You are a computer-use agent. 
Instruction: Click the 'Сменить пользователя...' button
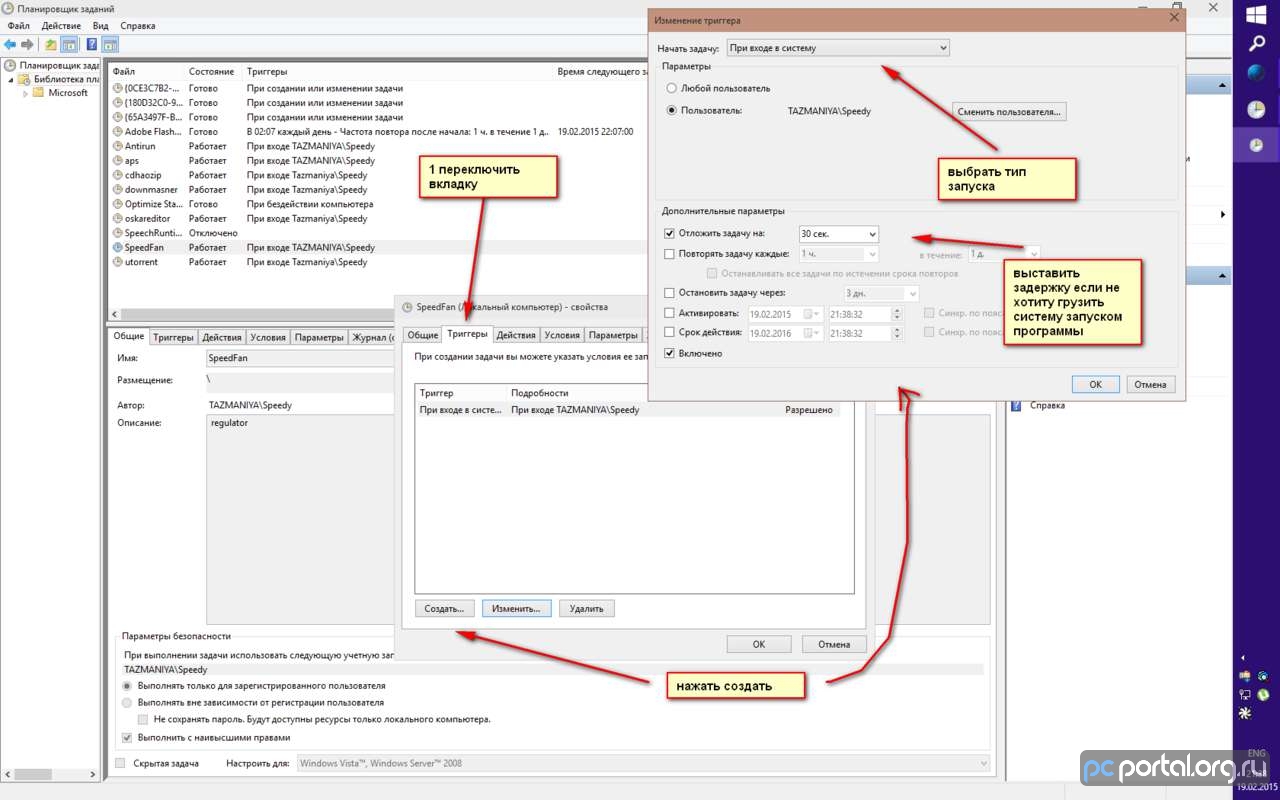[1008, 112]
